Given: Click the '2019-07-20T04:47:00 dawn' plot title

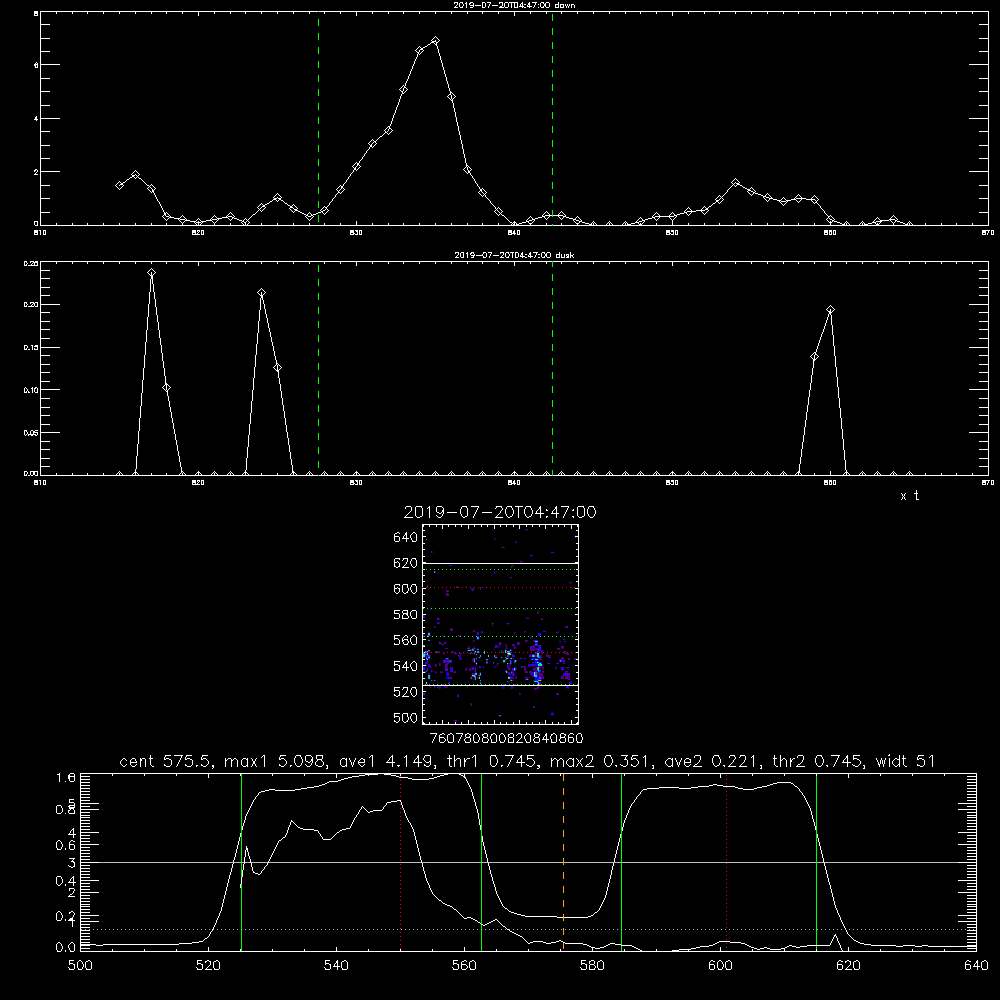Looking at the screenshot, I should 514,5.
